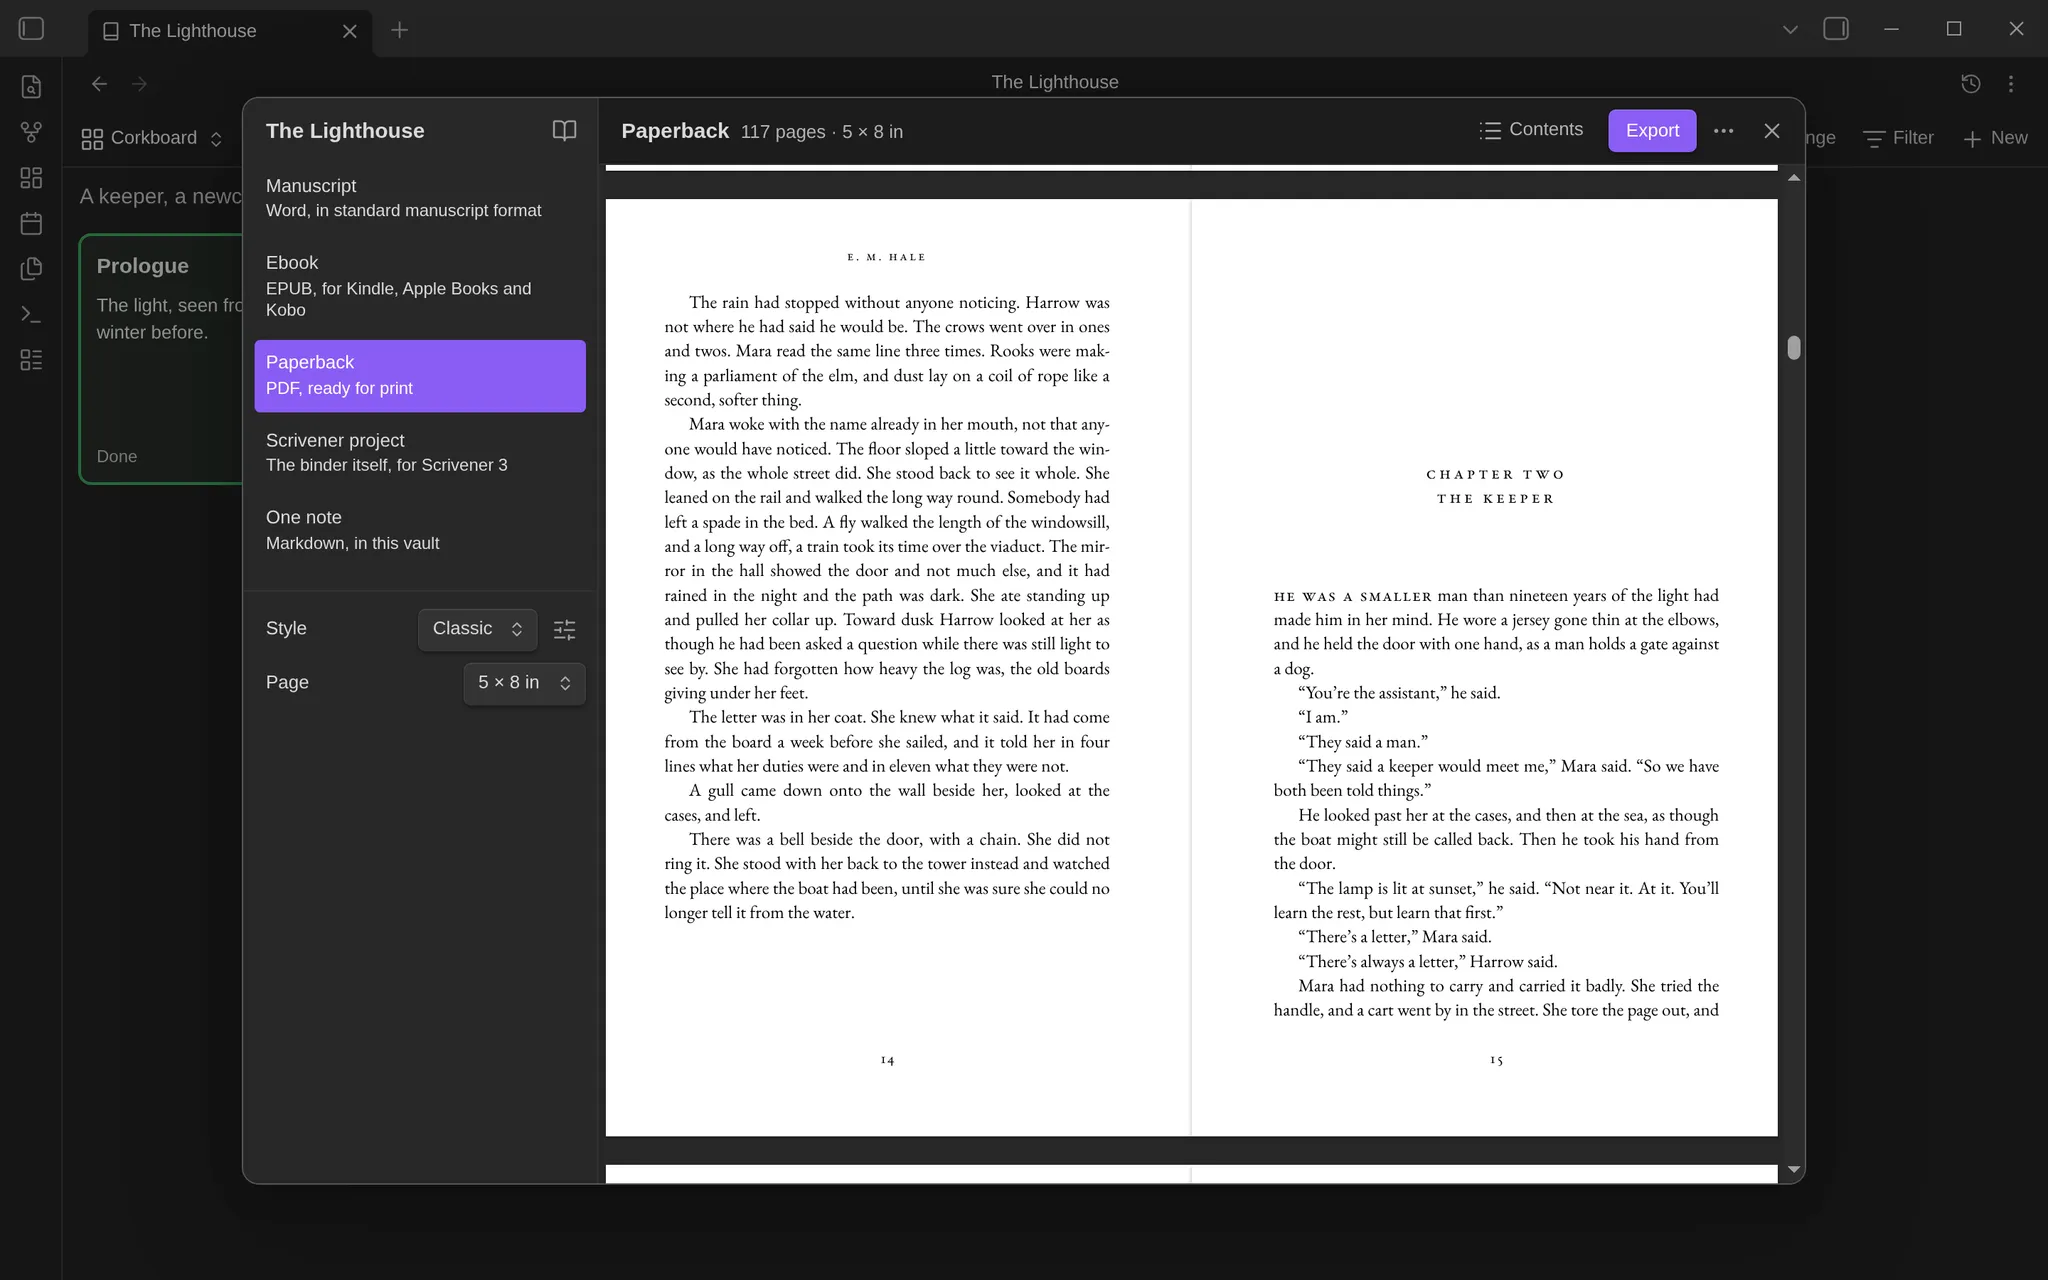This screenshot has height=1280, width=2048.
Task: Select the Prologue card on corkboard
Action: (161, 359)
